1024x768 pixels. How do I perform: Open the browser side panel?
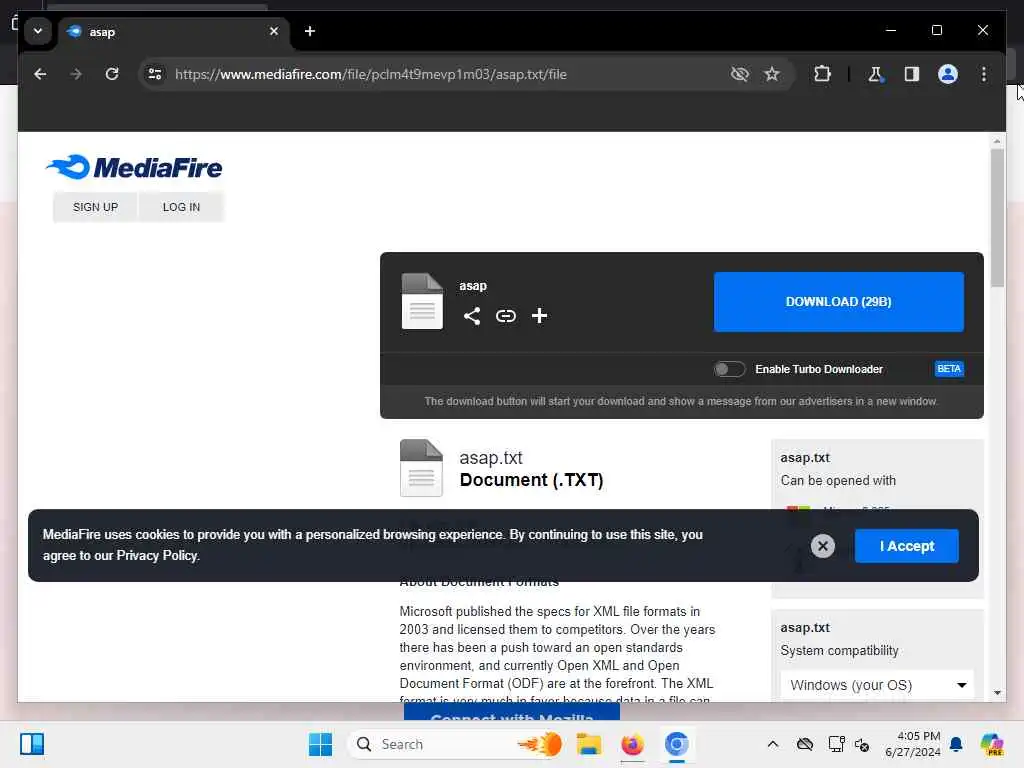coord(912,74)
